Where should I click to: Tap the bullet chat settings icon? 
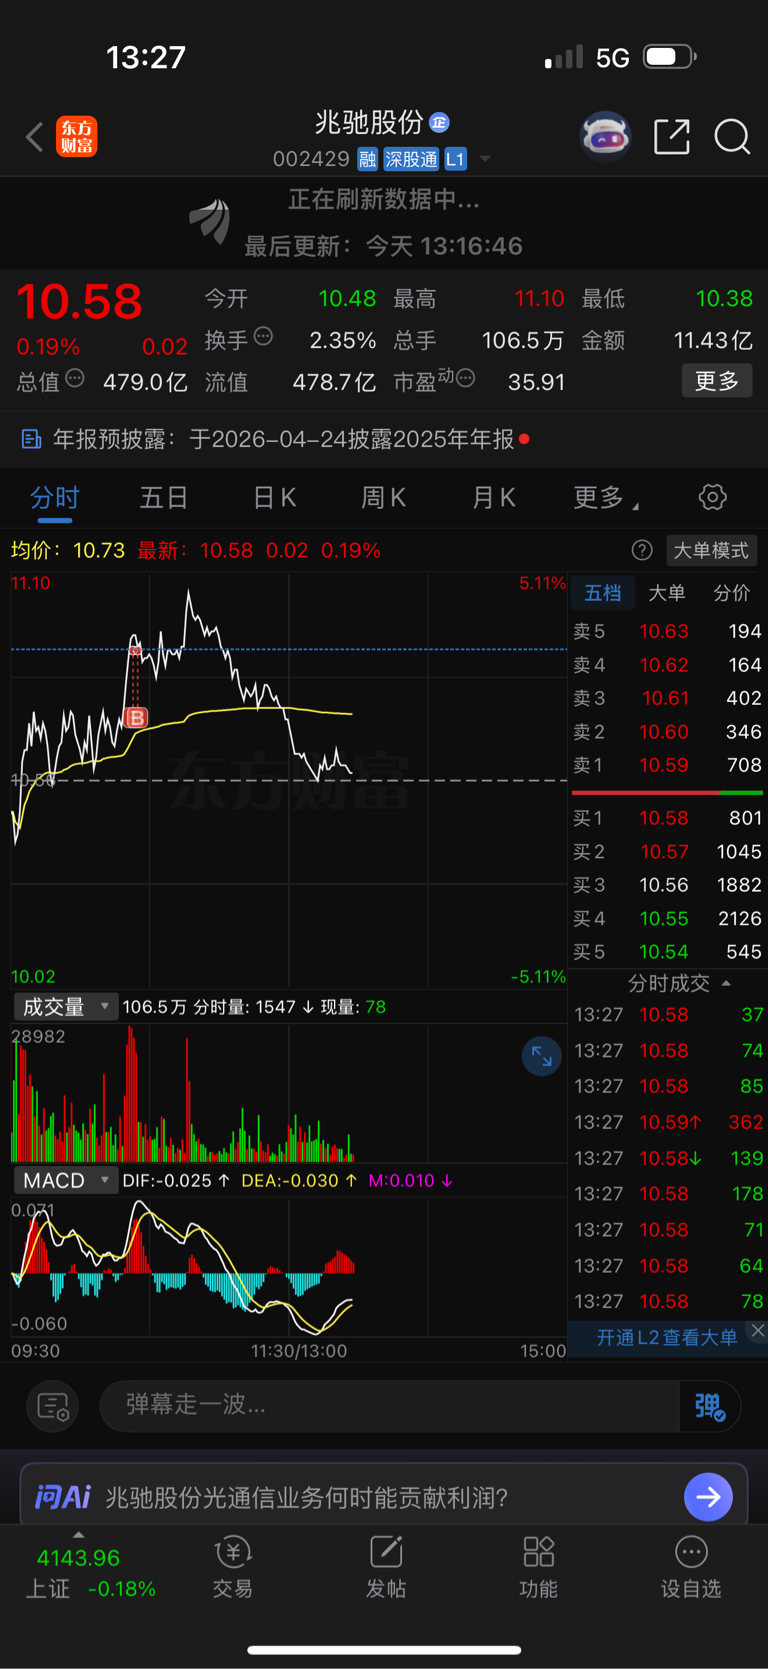53,1407
